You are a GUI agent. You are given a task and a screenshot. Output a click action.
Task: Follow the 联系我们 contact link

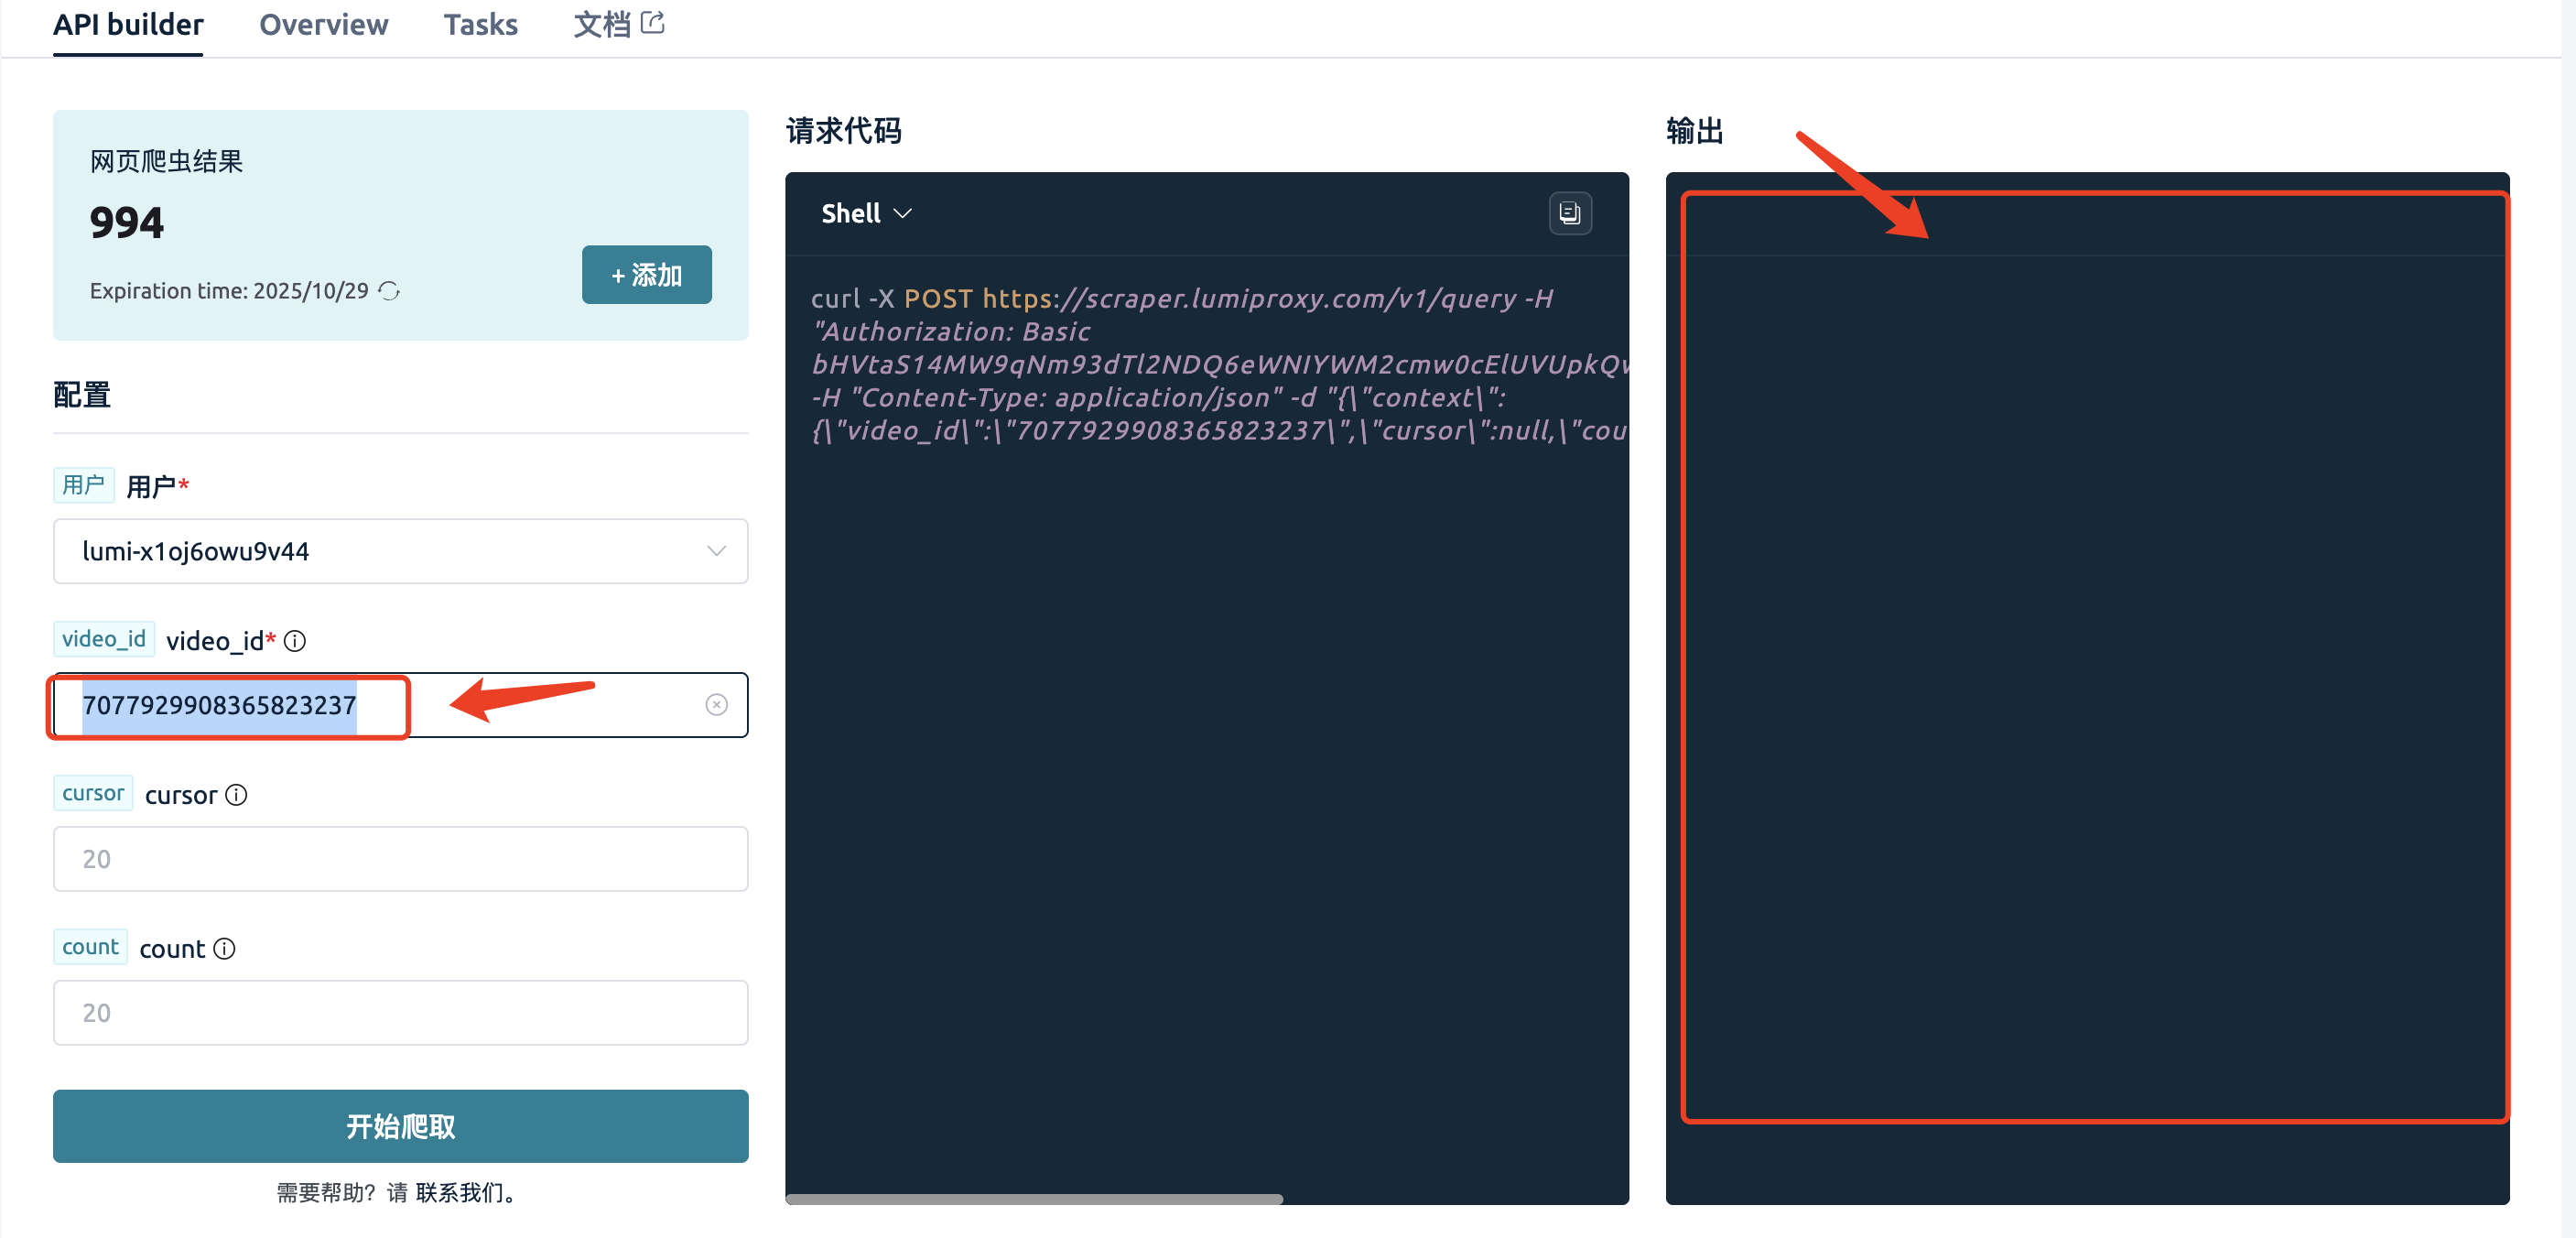(459, 1192)
